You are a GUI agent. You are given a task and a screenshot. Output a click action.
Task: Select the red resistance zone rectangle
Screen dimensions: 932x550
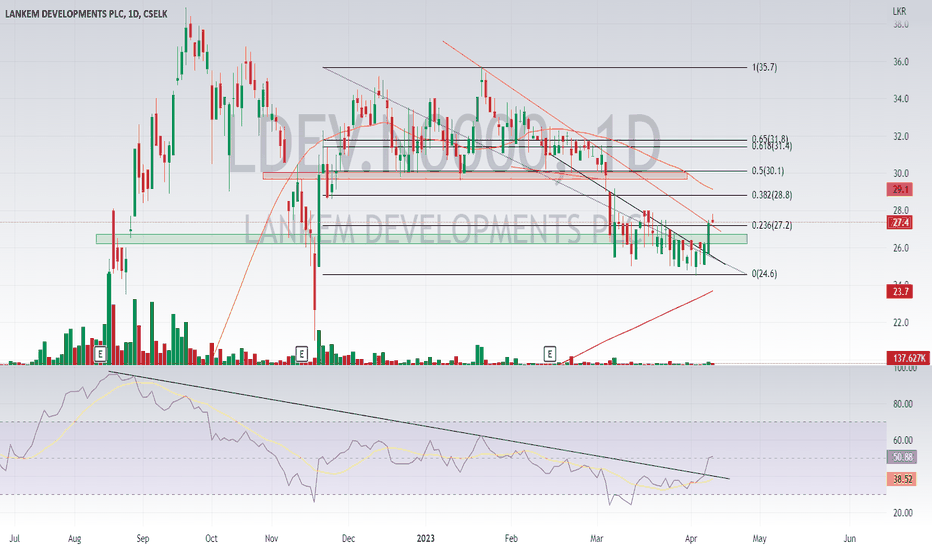point(475,176)
